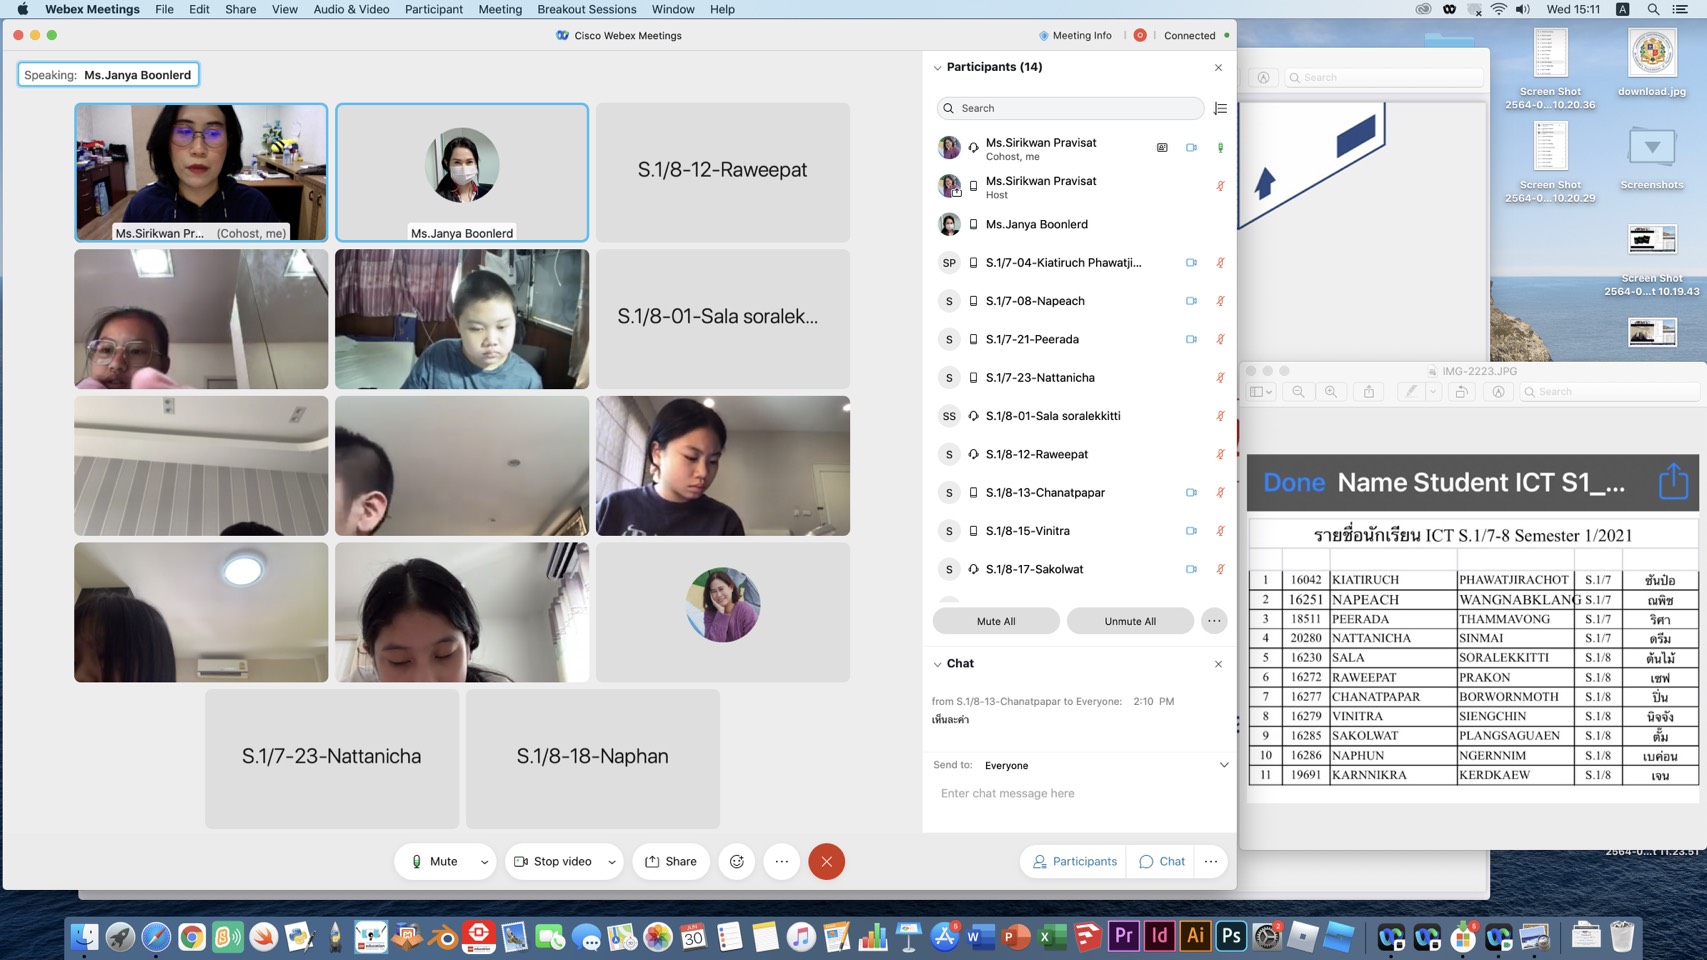Open video options arrow next to Stop video
The height and width of the screenshot is (960, 1707).
point(611,862)
